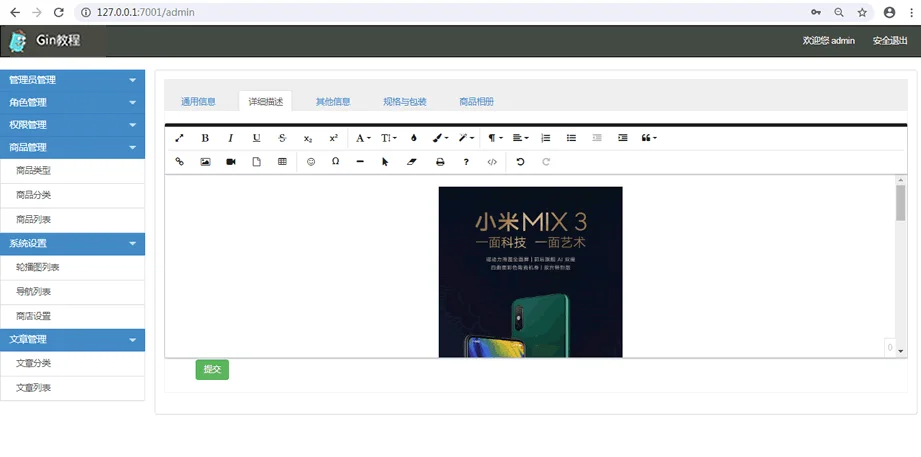Toggle fullscreen mode in the editor
The image size is (921, 457).
coord(180,138)
